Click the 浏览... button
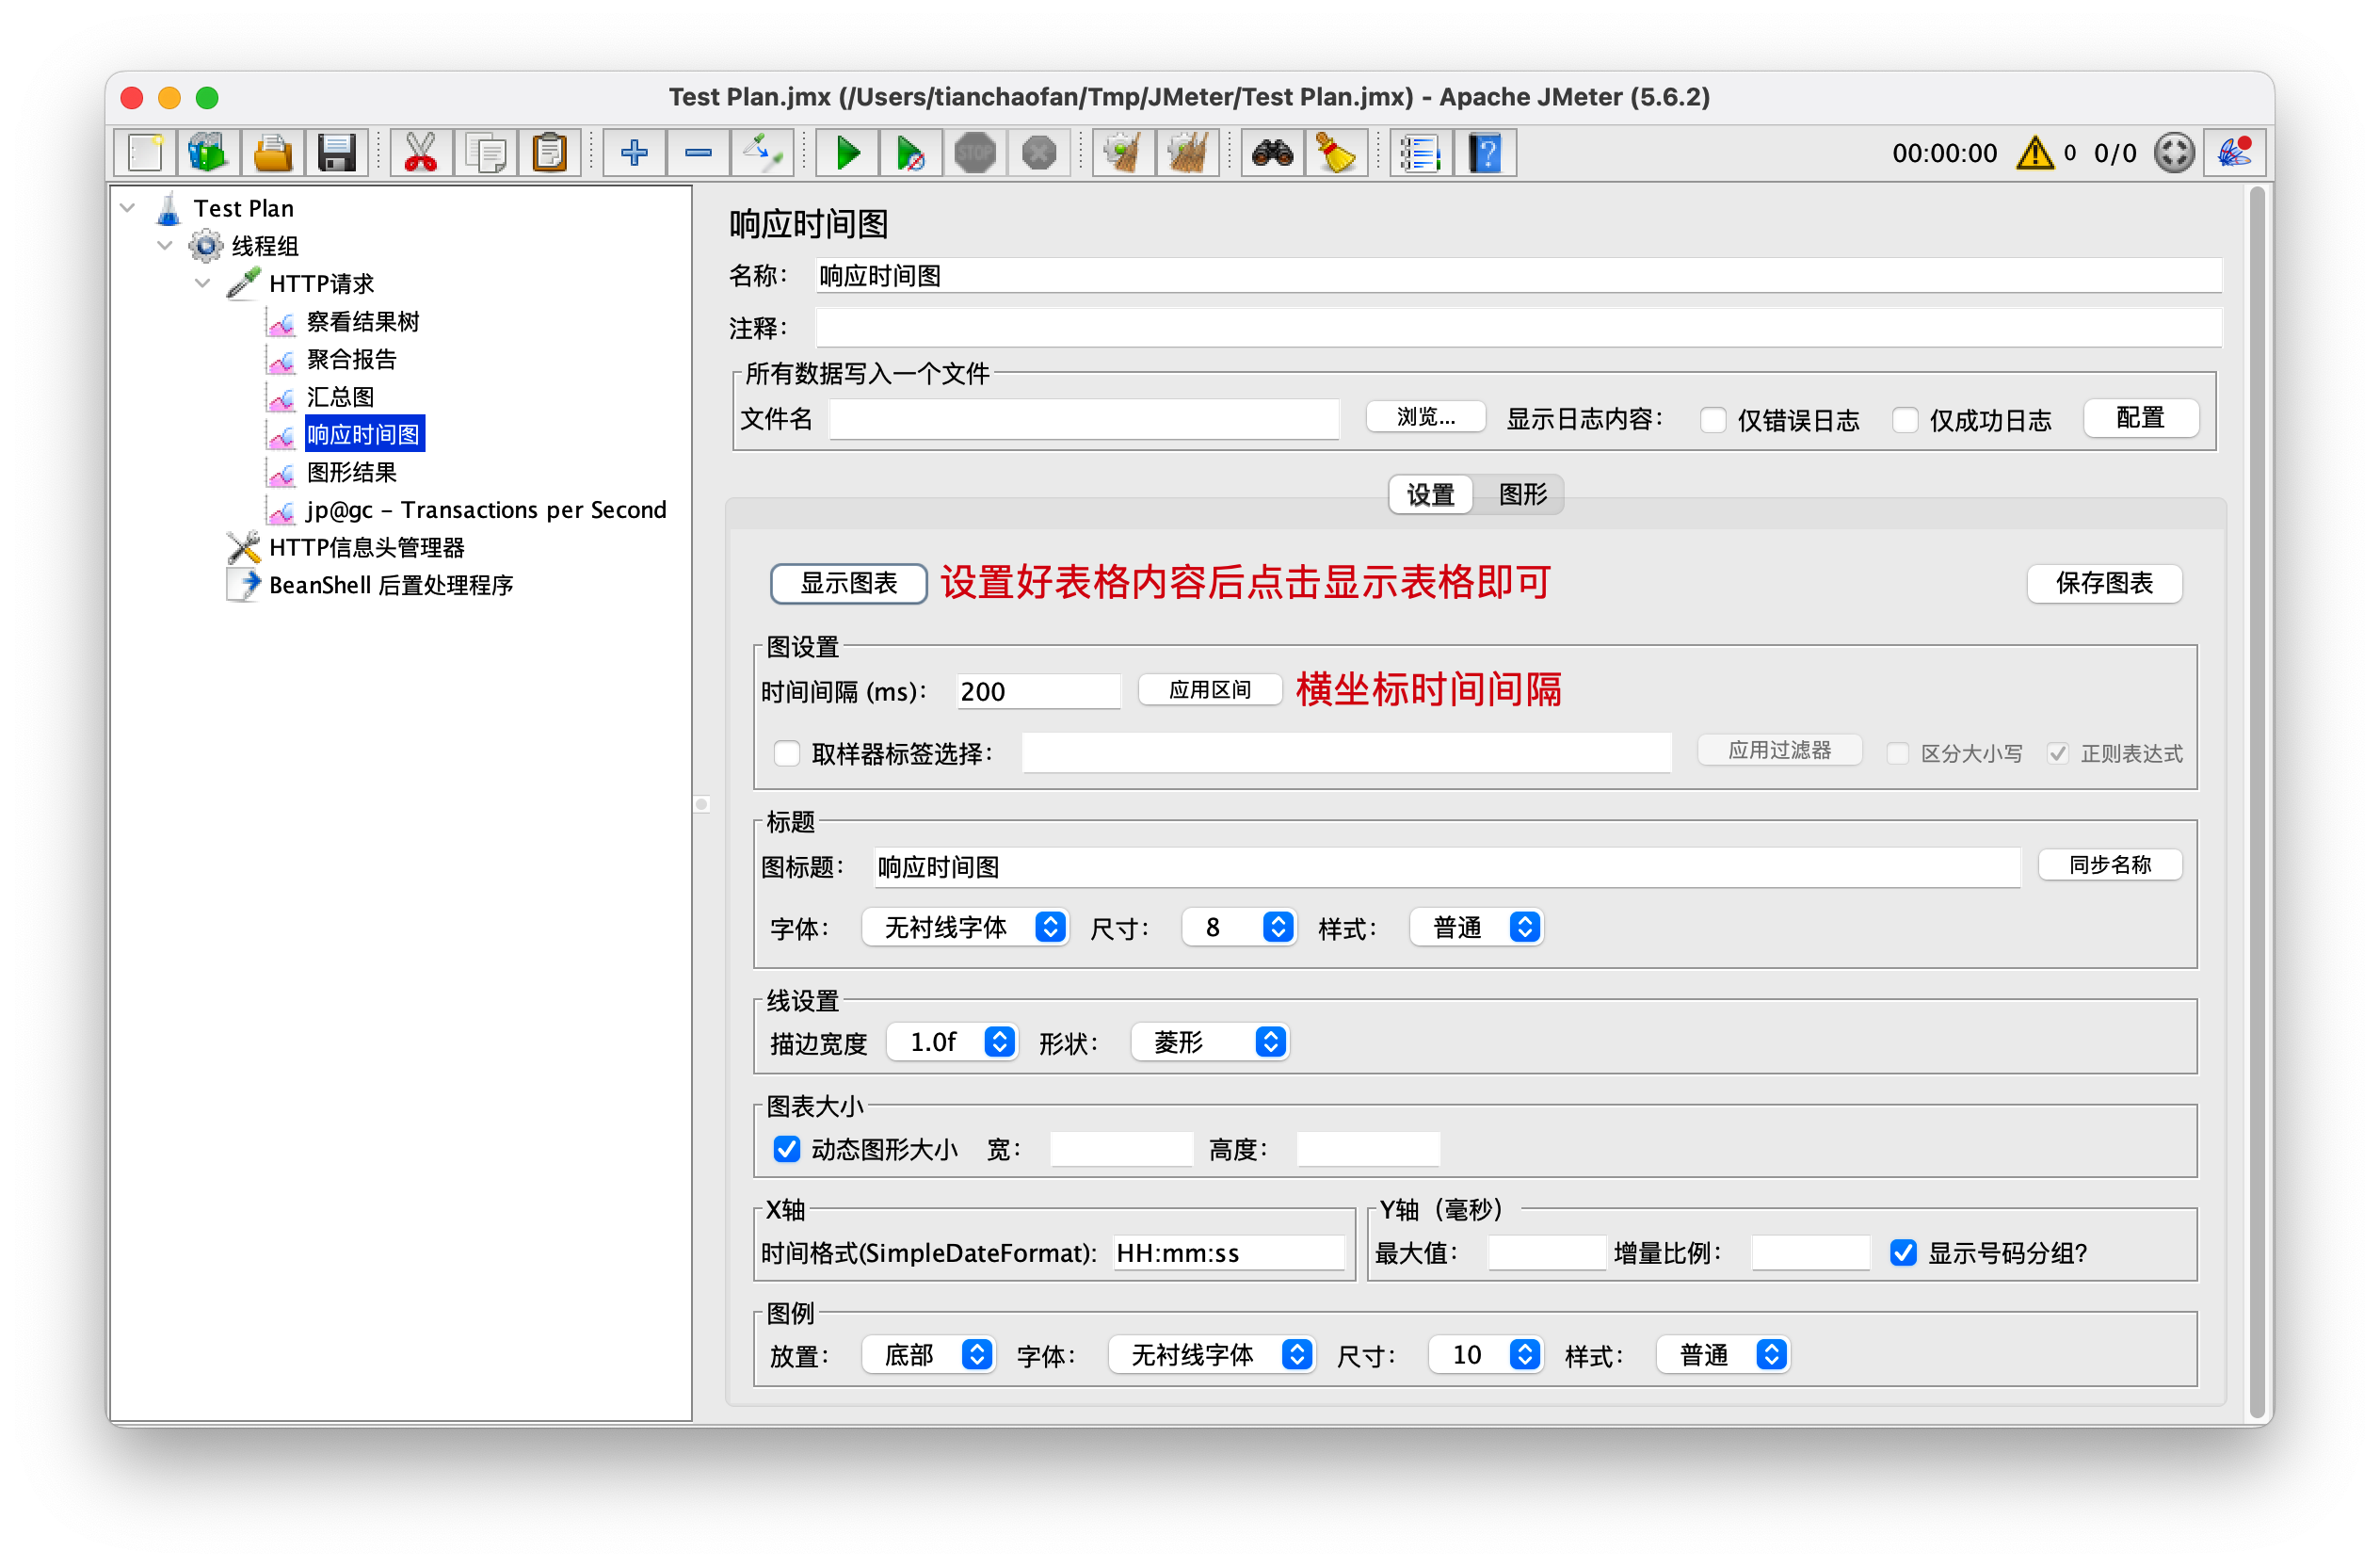2380x1567 pixels. [1425, 417]
